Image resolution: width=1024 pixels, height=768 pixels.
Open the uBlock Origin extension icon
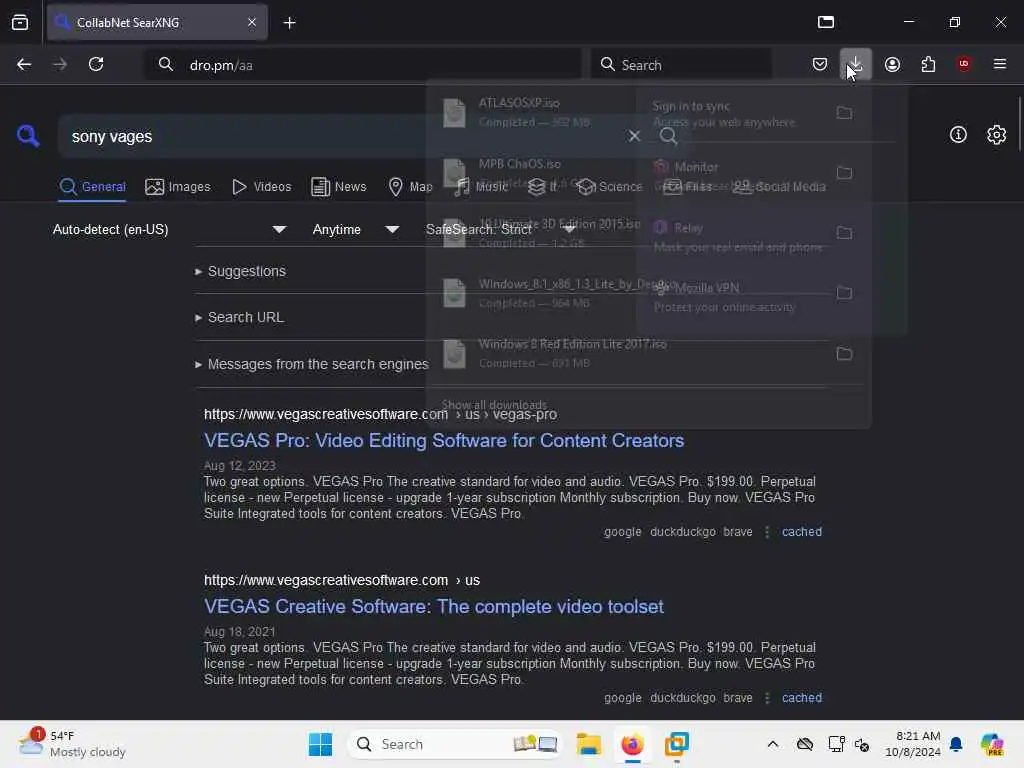(x=964, y=64)
